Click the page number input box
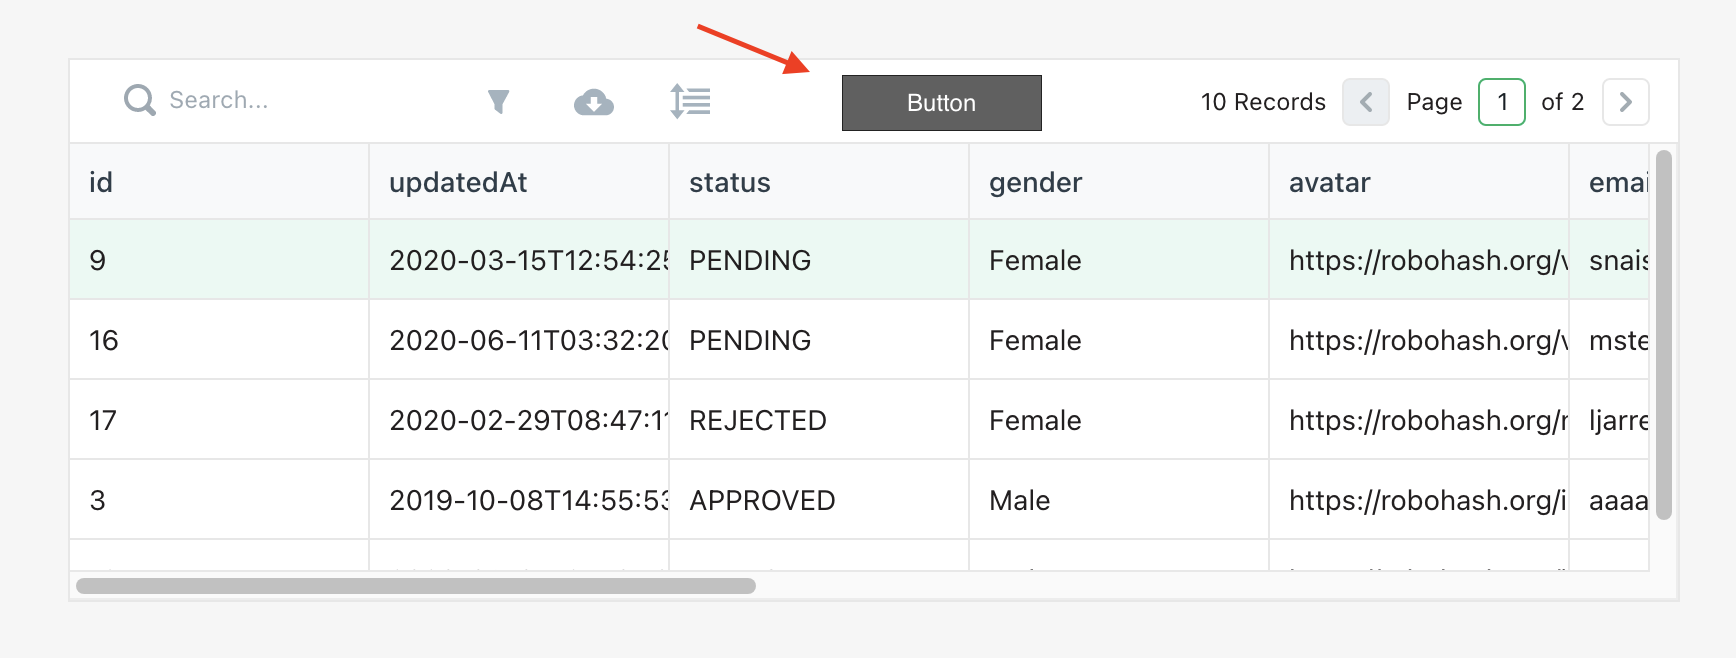 [1501, 101]
